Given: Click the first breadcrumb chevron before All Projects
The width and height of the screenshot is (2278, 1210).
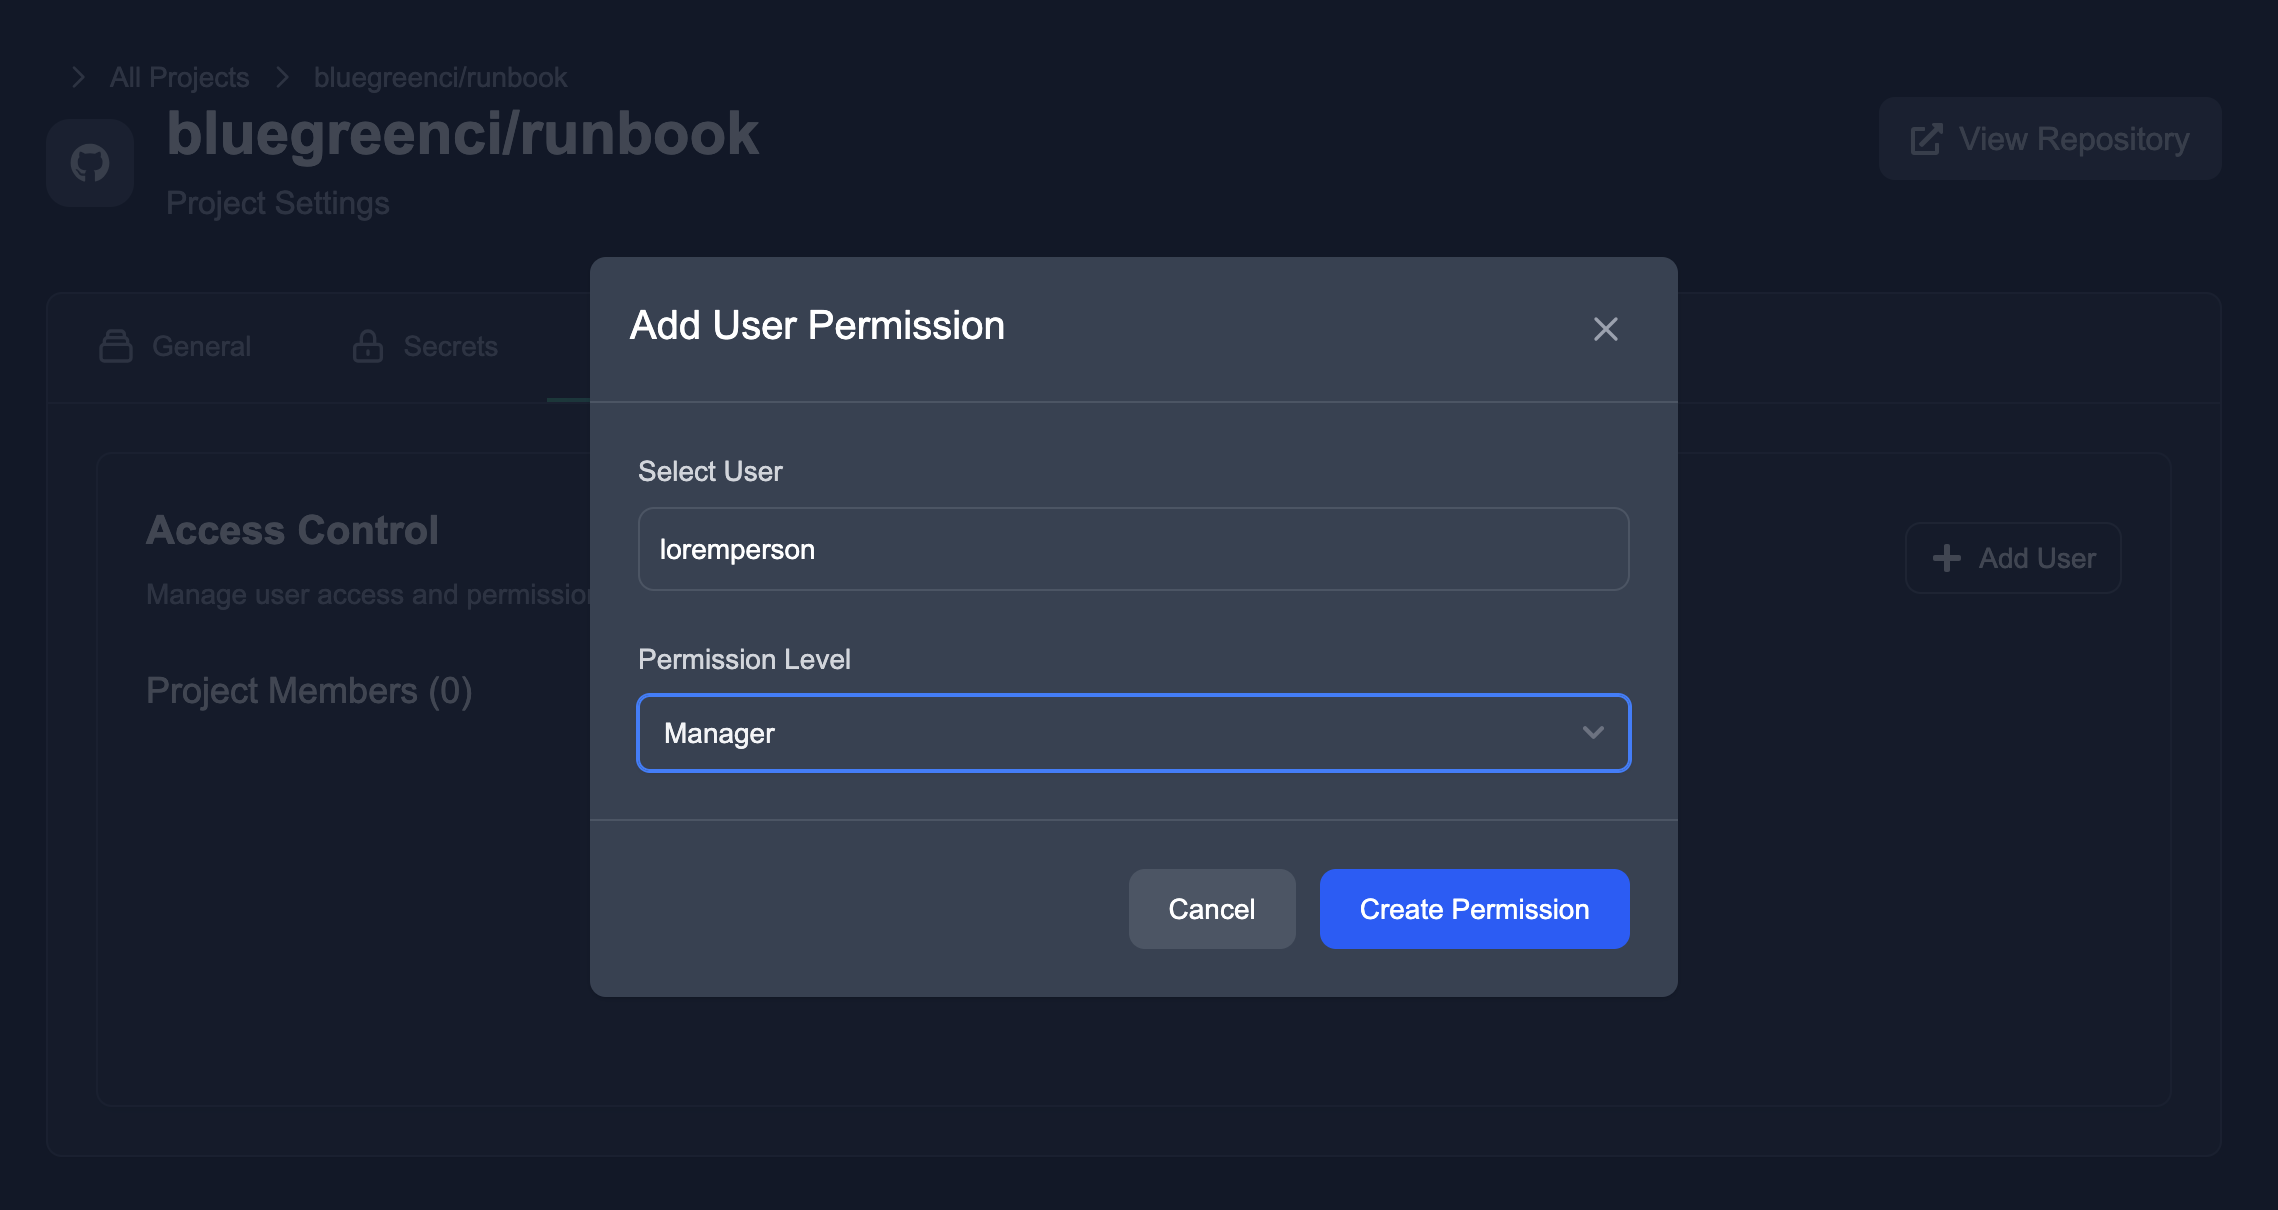Looking at the screenshot, I should pyautogui.click(x=79, y=77).
